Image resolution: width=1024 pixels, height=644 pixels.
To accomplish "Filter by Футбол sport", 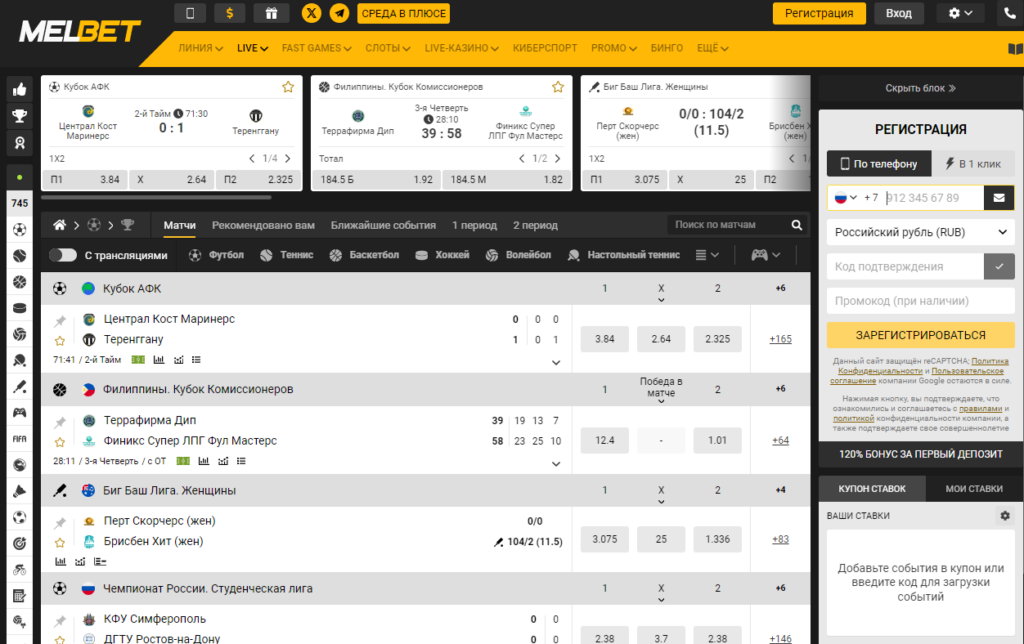I will [x=216, y=255].
